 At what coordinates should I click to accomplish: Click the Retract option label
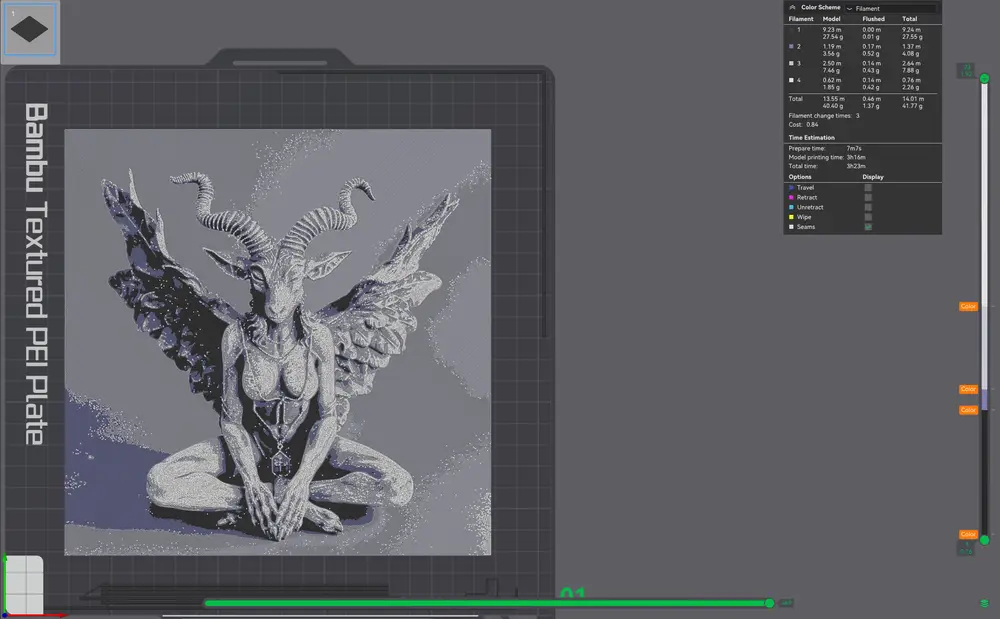click(x=807, y=198)
